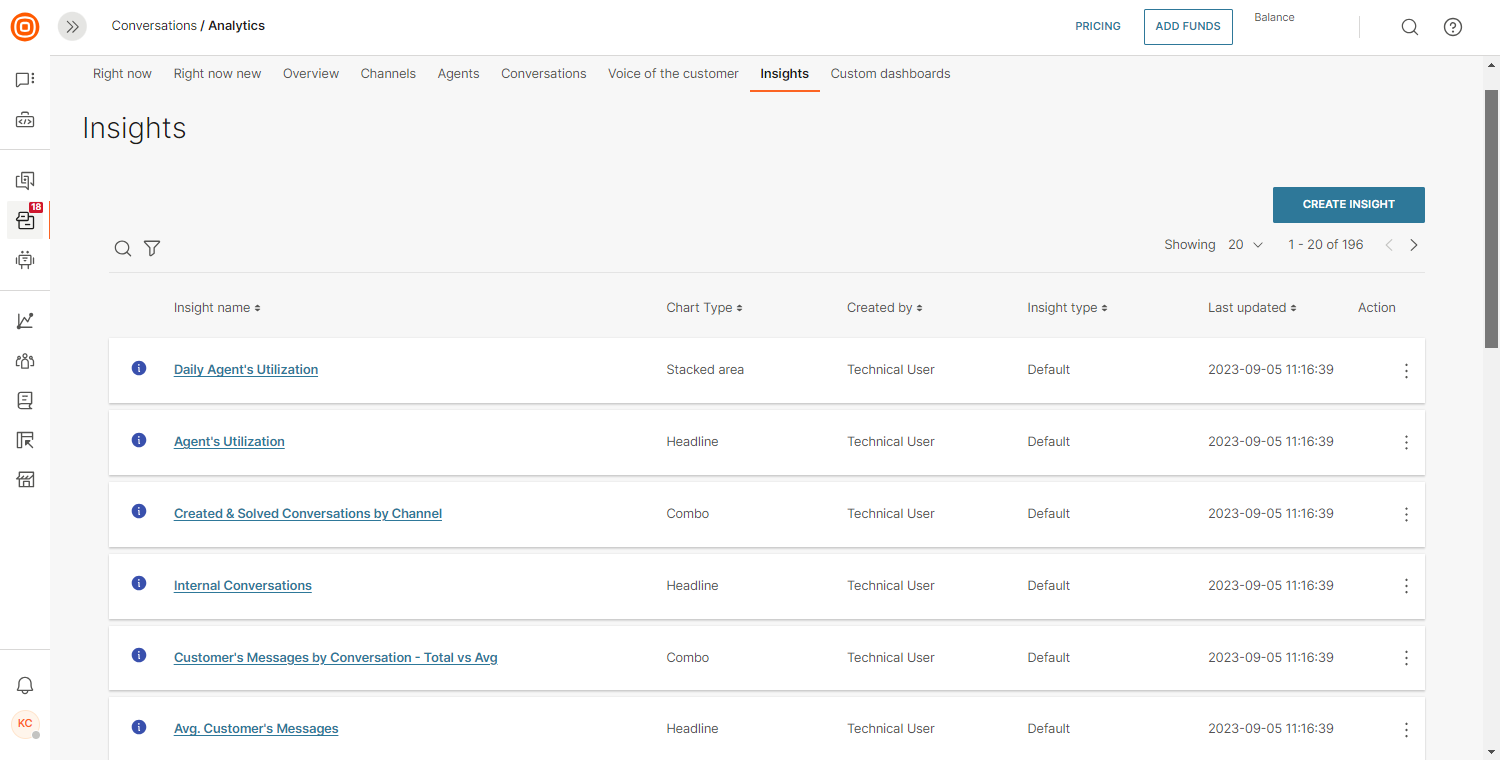Open the action menu for Daily Agent's Utilization
Screen dimensions: 1500x760
point(1406,370)
